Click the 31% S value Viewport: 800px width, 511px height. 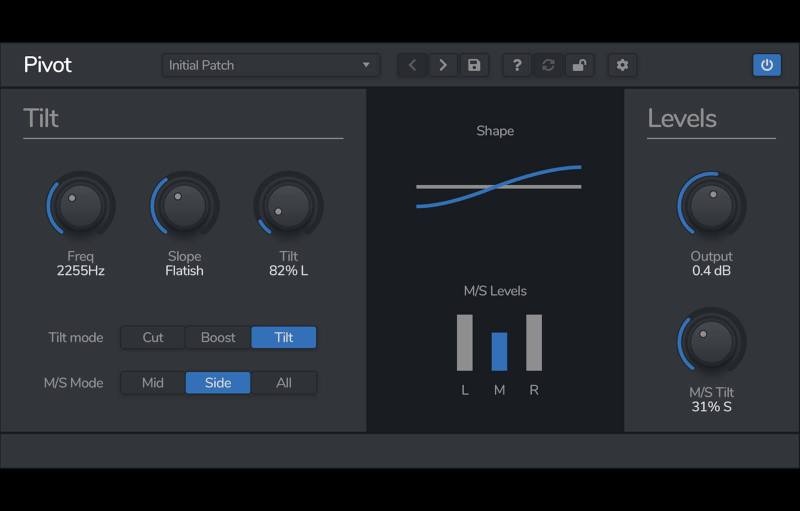point(712,407)
